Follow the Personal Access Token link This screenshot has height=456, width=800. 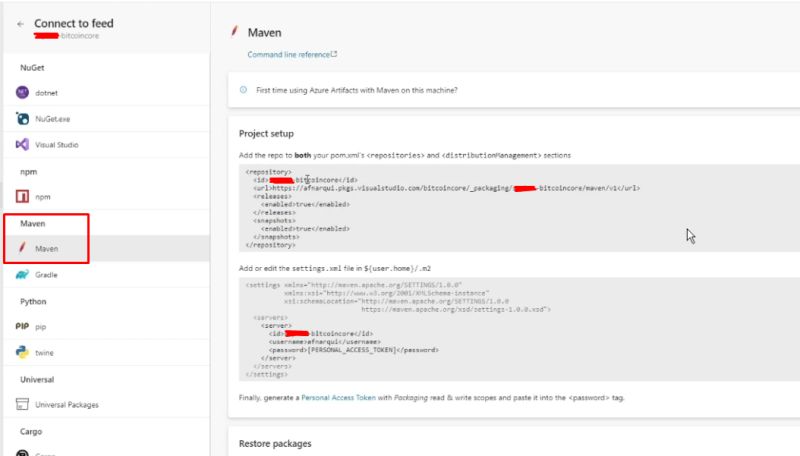(338, 397)
